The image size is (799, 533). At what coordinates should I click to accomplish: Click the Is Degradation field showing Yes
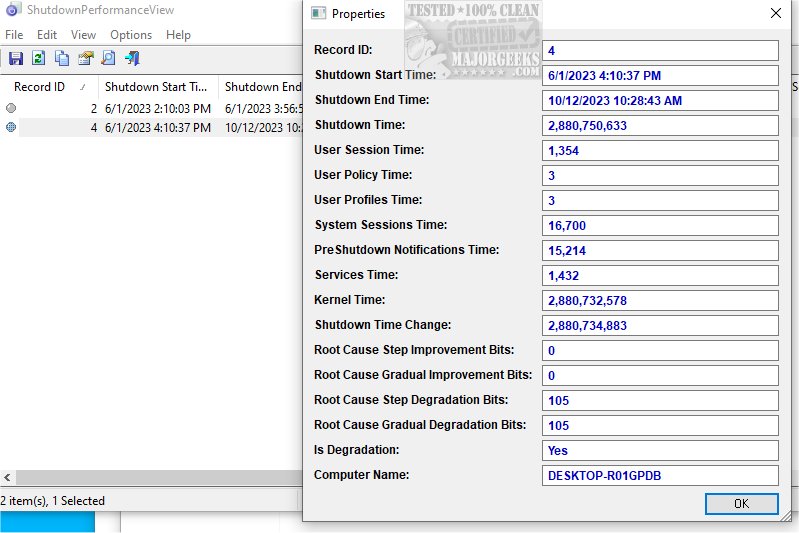[660, 450]
